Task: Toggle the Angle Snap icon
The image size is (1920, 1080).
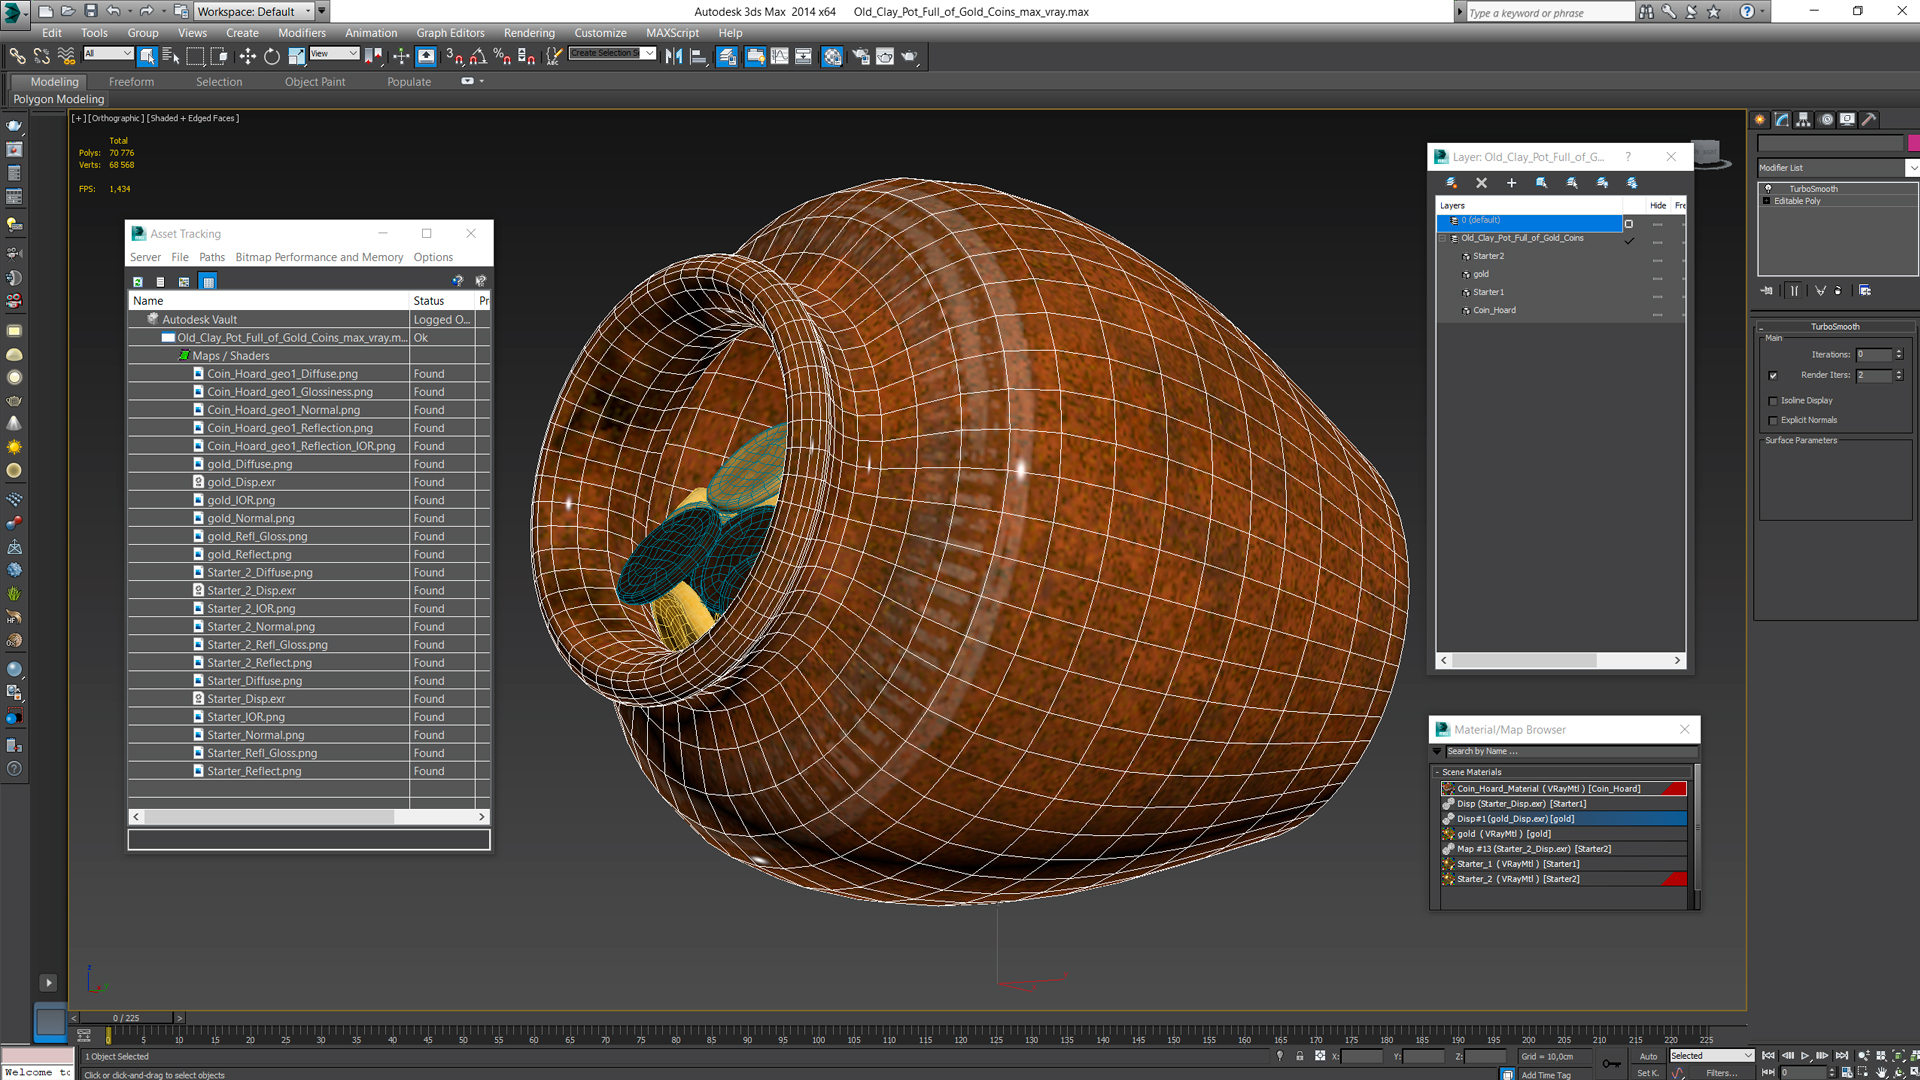Action: coord(478,56)
